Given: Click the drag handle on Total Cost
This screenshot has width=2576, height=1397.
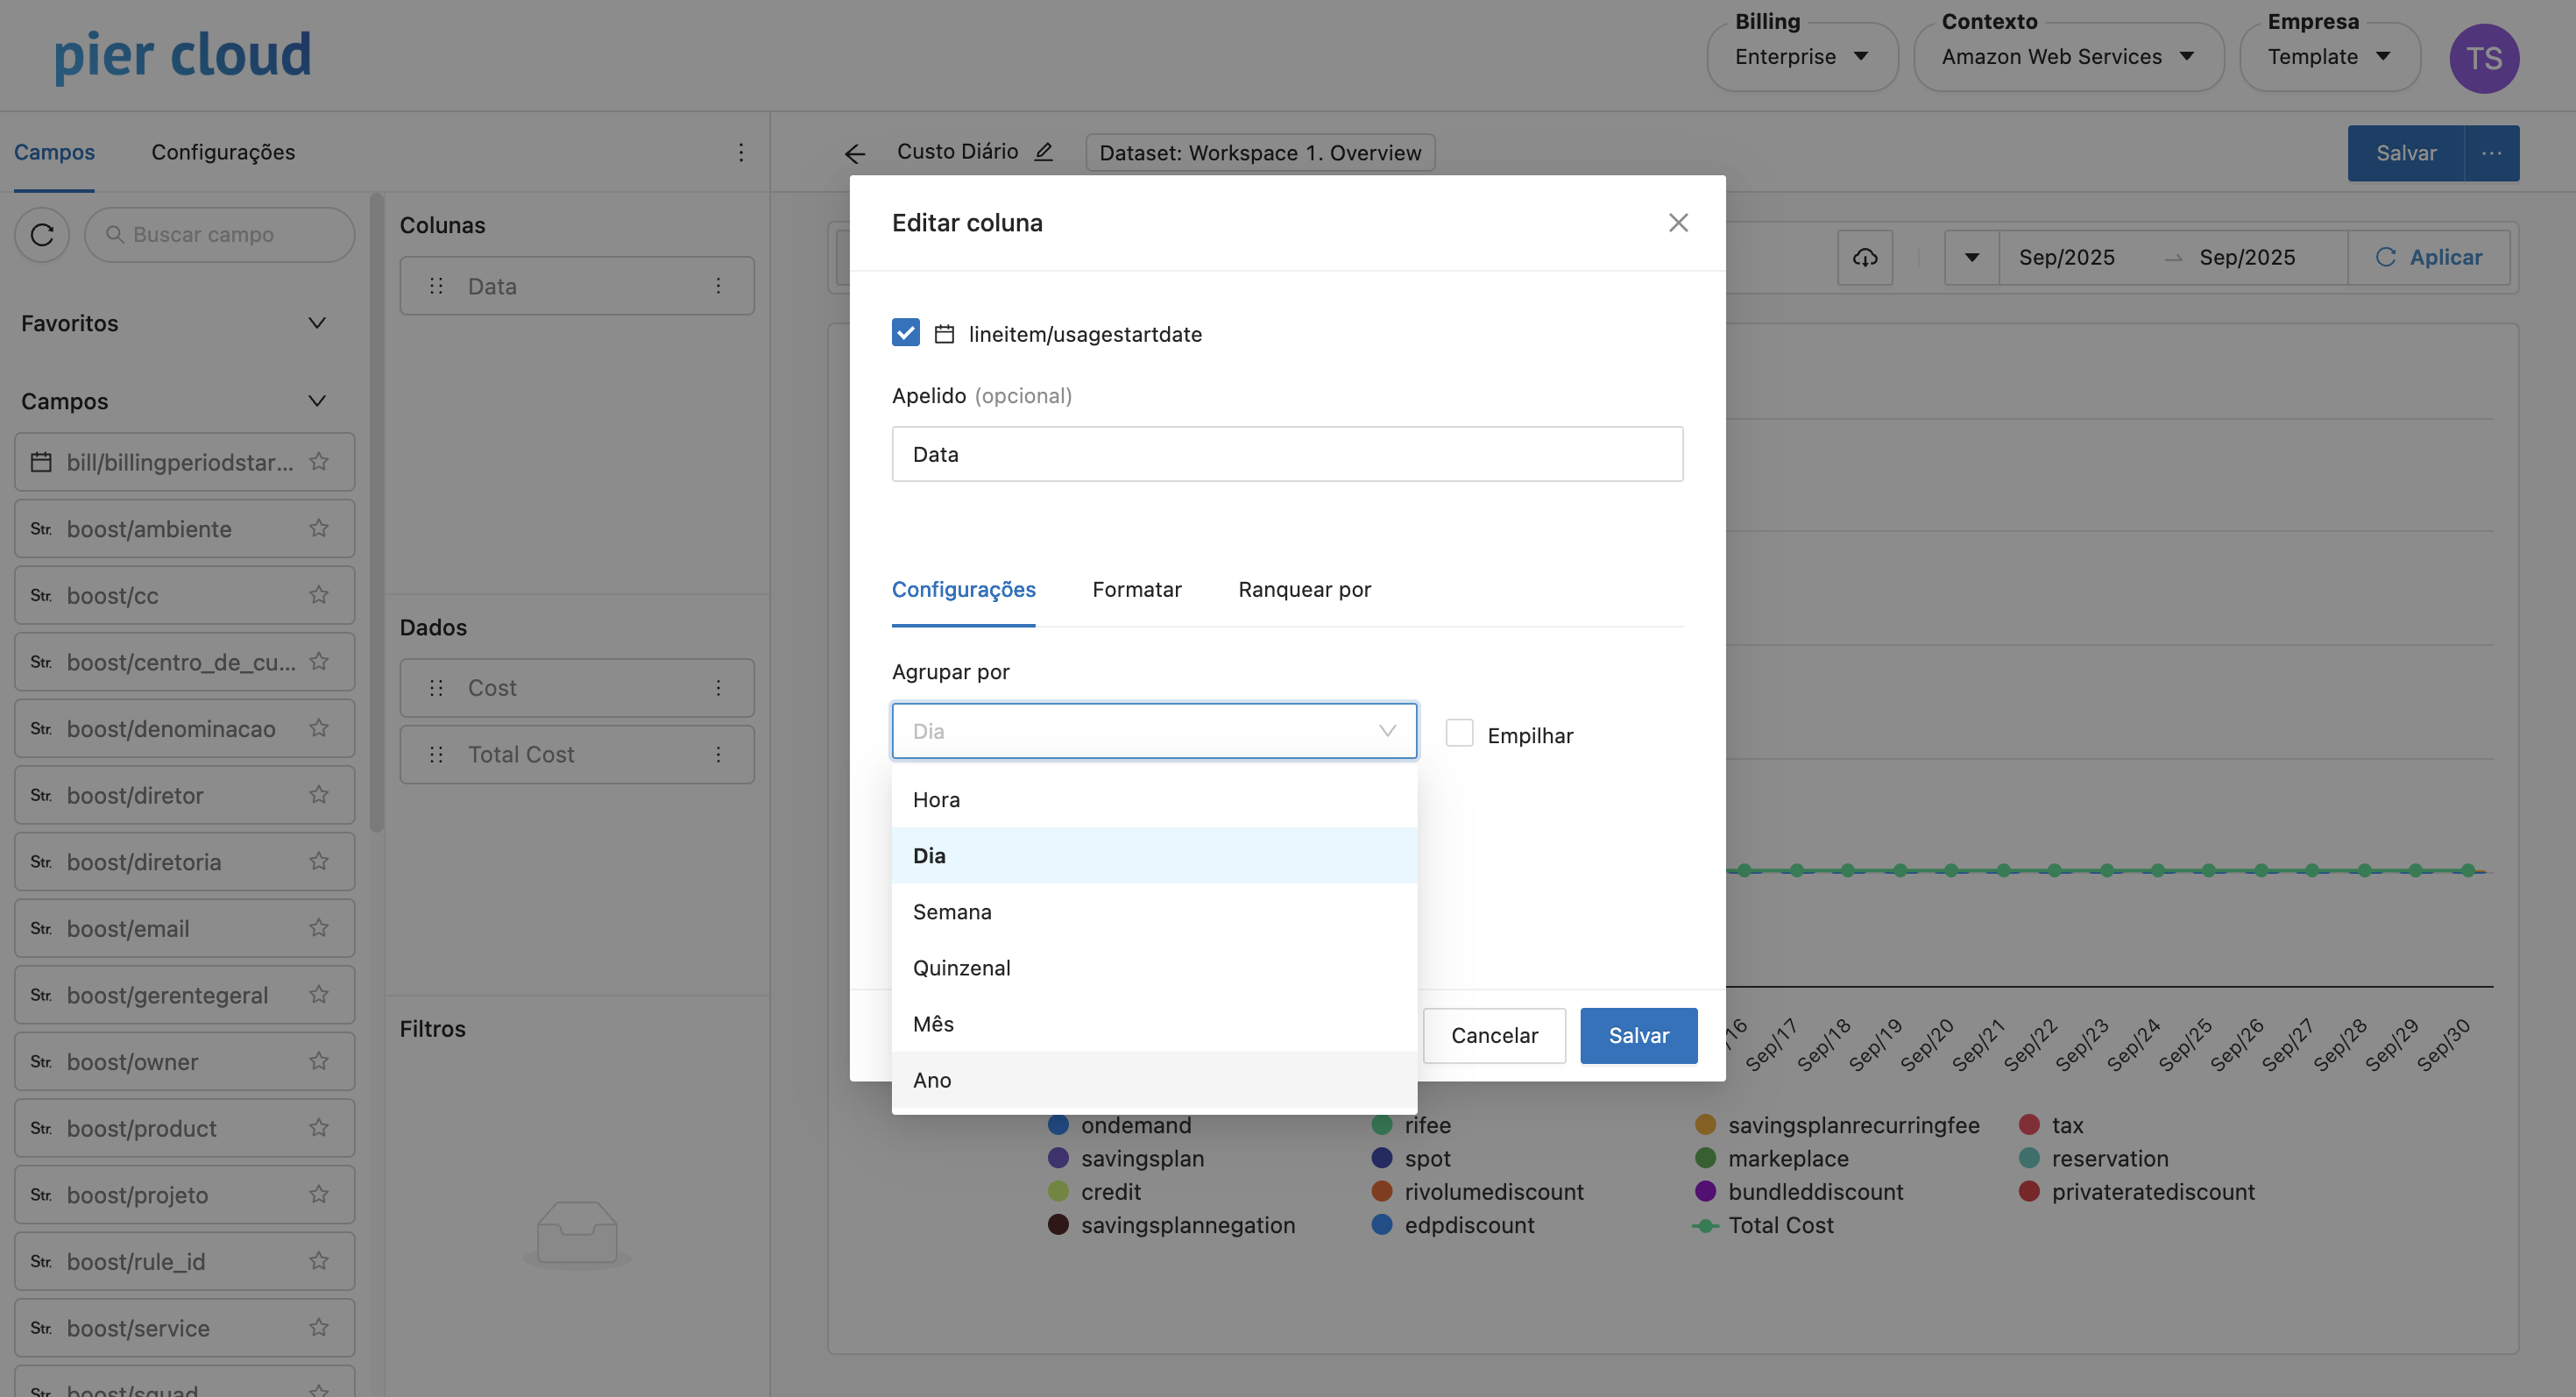Looking at the screenshot, I should point(436,755).
